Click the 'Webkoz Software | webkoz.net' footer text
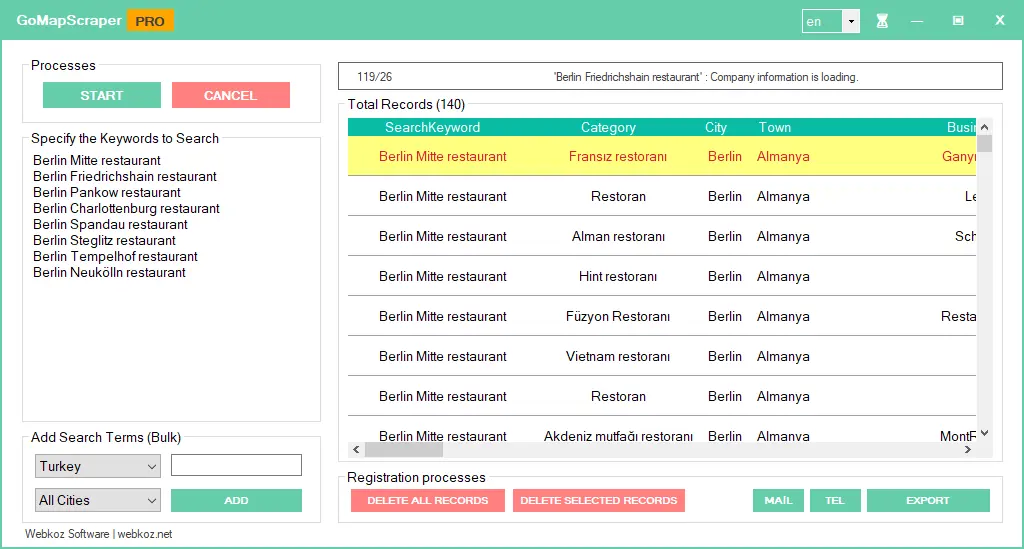This screenshot has width=1024, height=549. tap(99, 534)
